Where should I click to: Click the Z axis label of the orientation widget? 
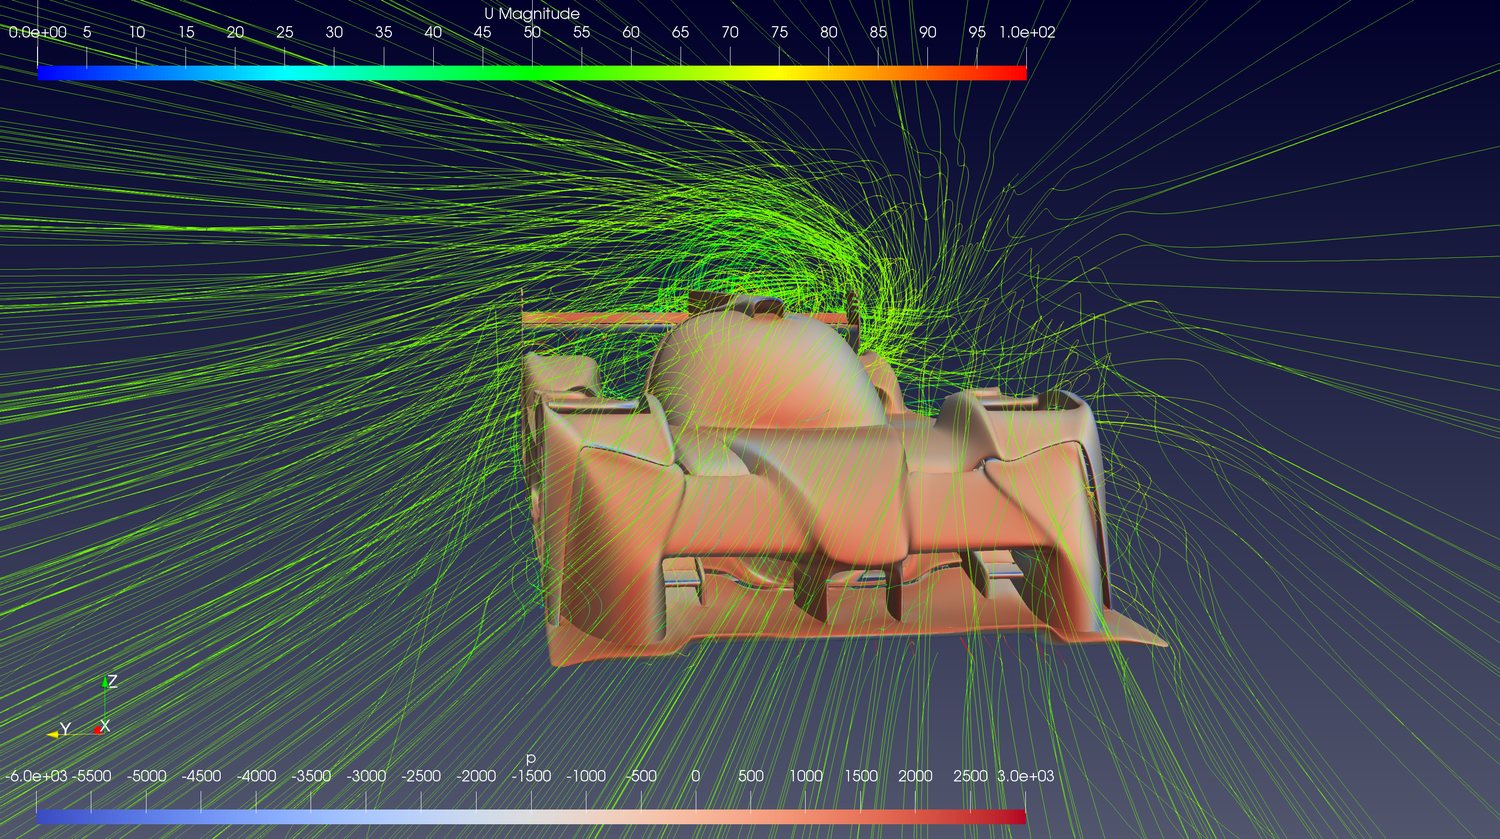113,681
